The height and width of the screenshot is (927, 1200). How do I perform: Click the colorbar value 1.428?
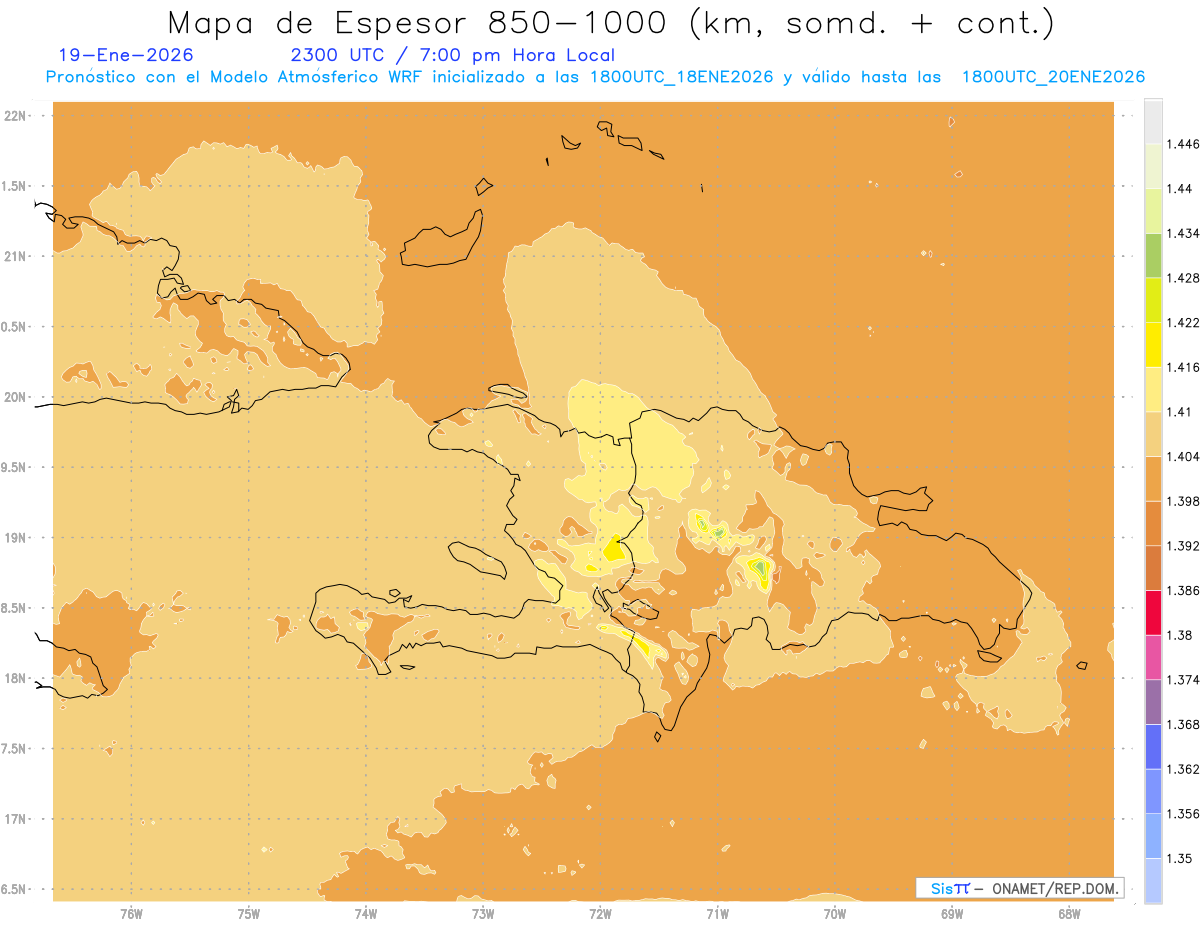click(1185, 278)
